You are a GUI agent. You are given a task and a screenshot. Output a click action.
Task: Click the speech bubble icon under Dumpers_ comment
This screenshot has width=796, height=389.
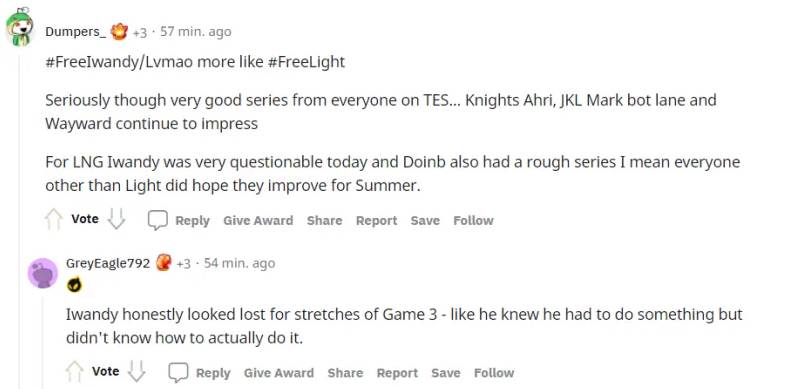(x=157, y=220)
